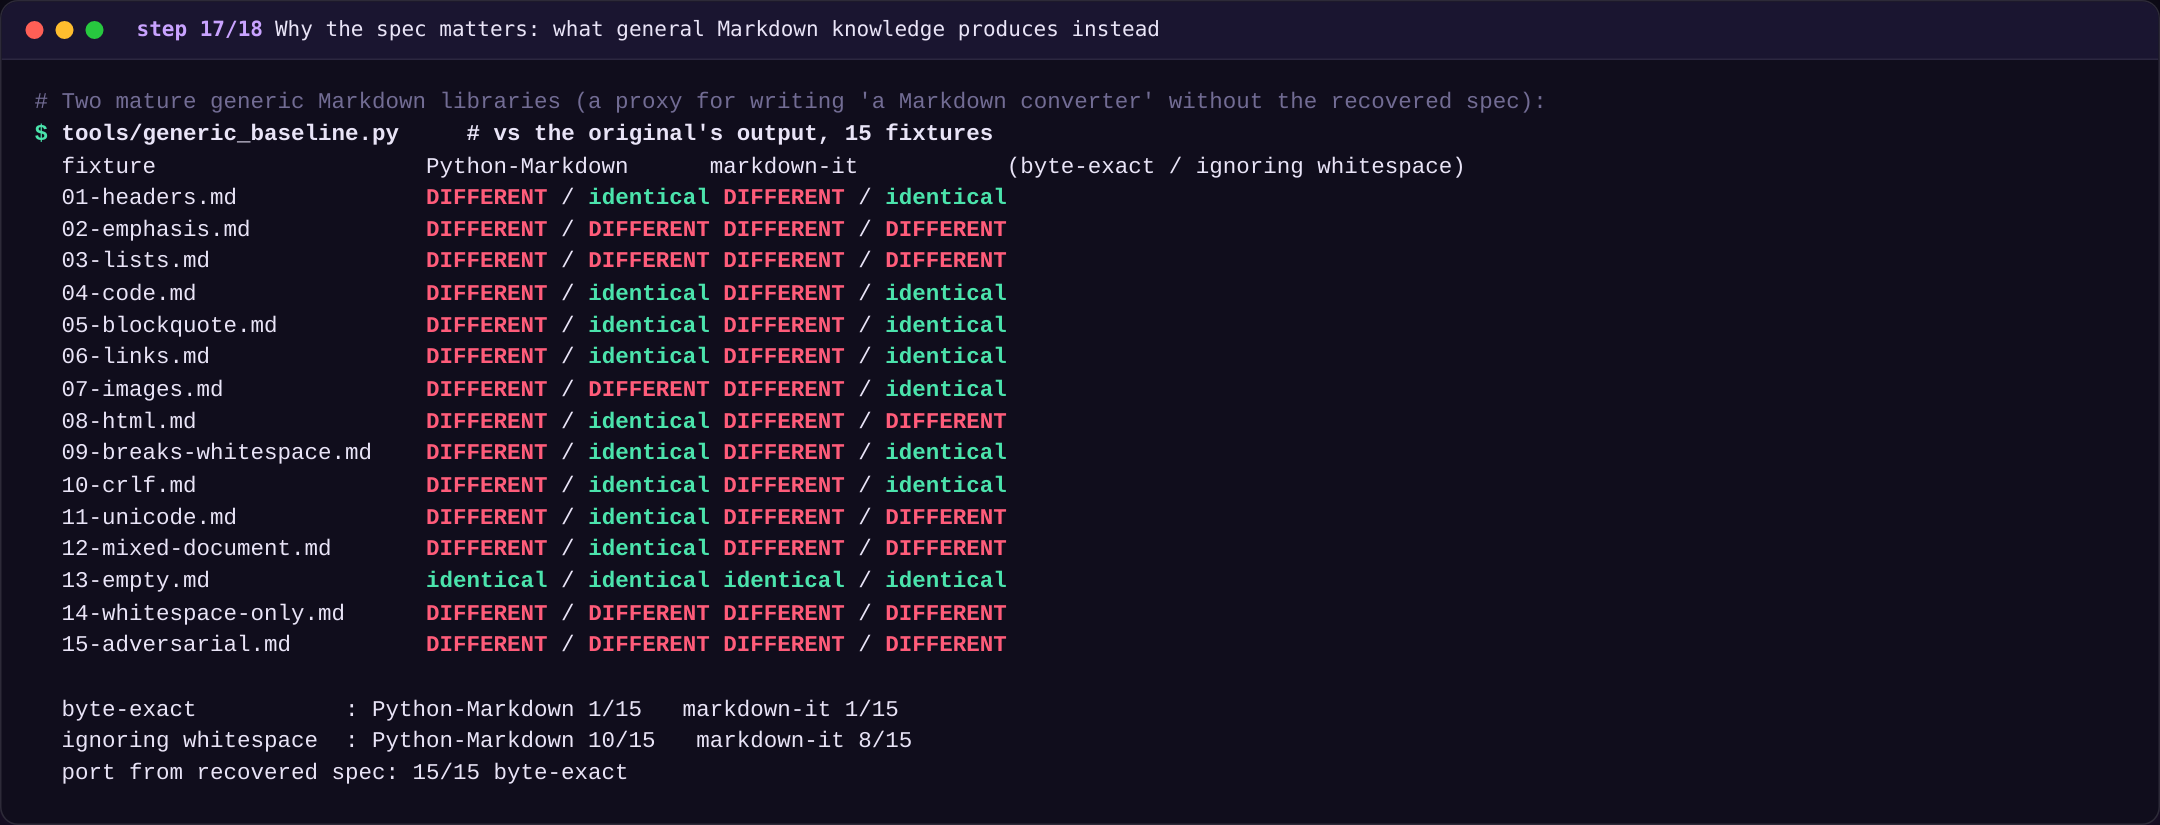Click the 'markdown-it' column header
This screenshot has width=2160, height=825.
783,166
